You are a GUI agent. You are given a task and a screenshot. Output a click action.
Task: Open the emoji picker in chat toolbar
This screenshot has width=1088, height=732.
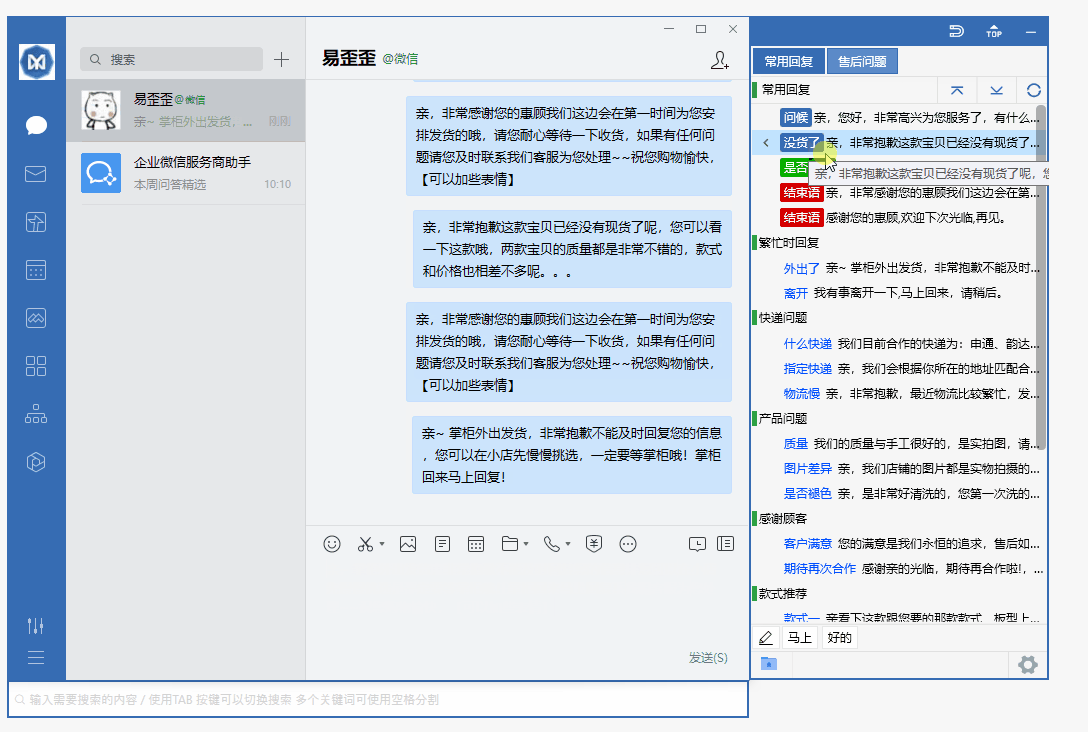point(332,544)
